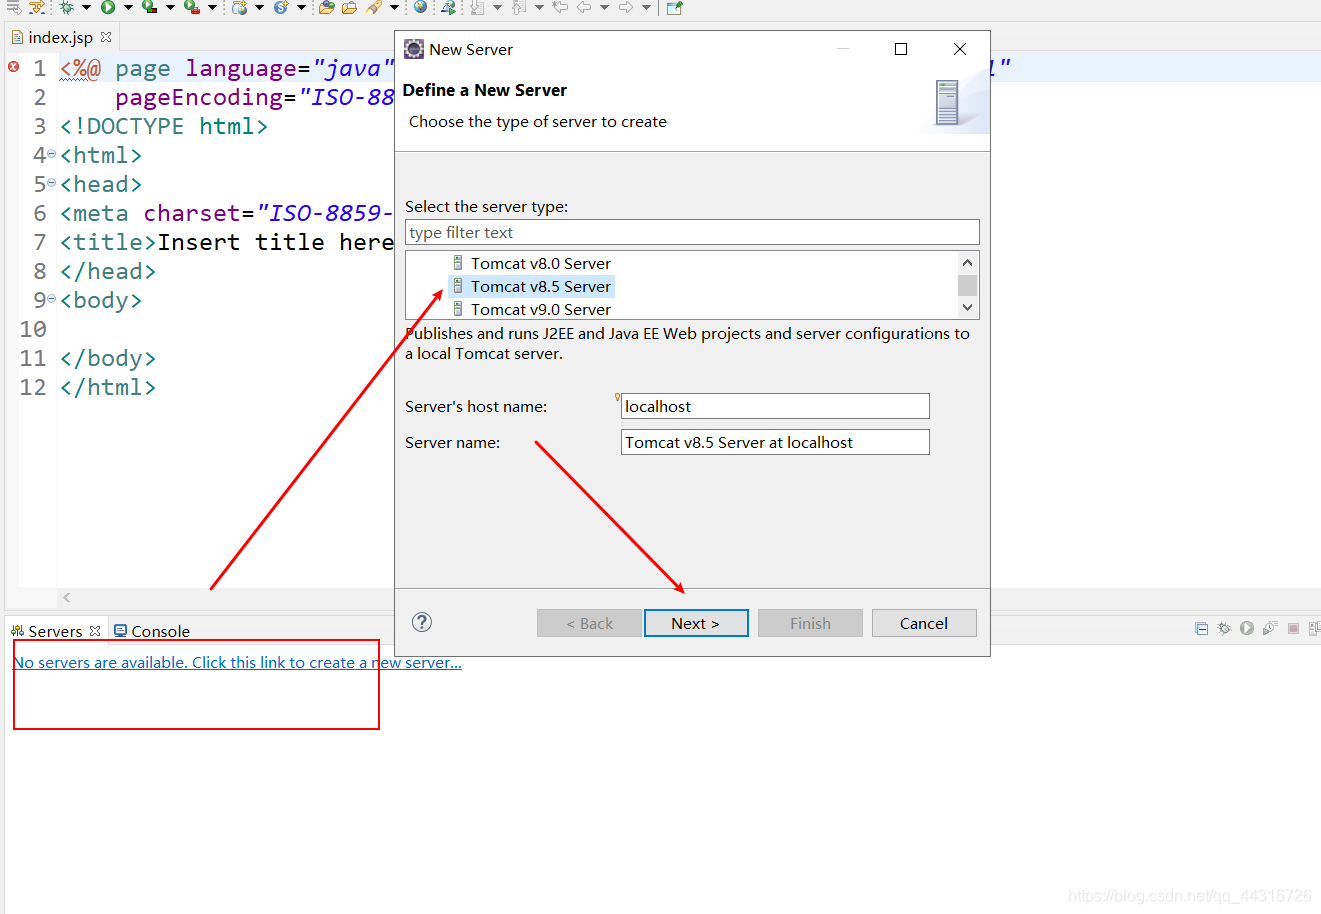
Task: Click the green Run button in top toolbar
Action: pos(108,7)
